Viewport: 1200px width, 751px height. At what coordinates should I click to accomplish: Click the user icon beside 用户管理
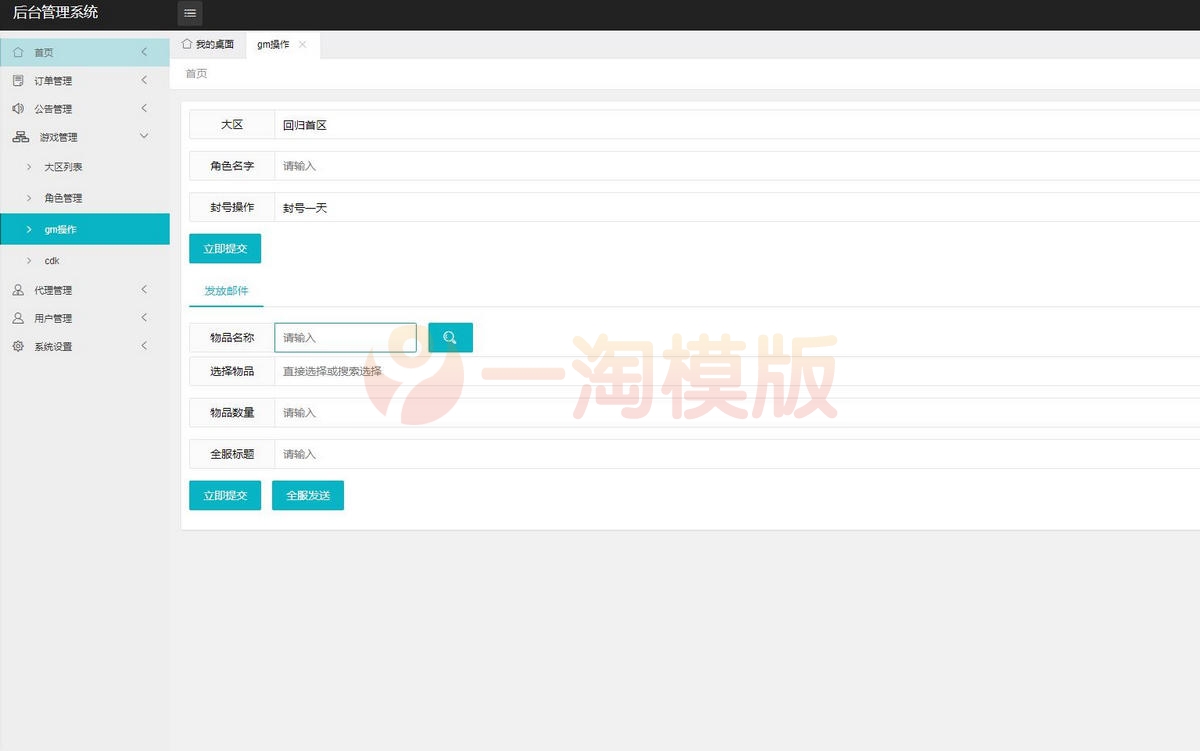18,318
